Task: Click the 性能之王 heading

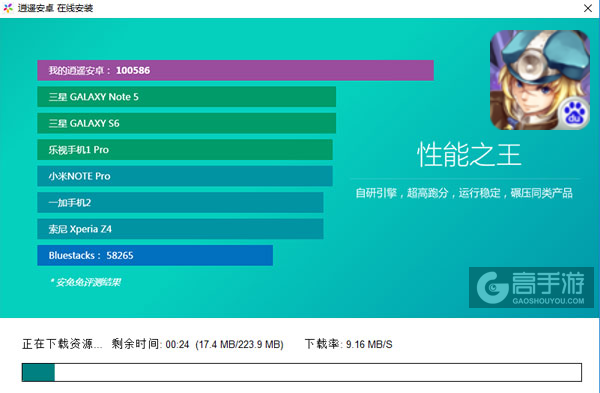Action: point(469,155)
